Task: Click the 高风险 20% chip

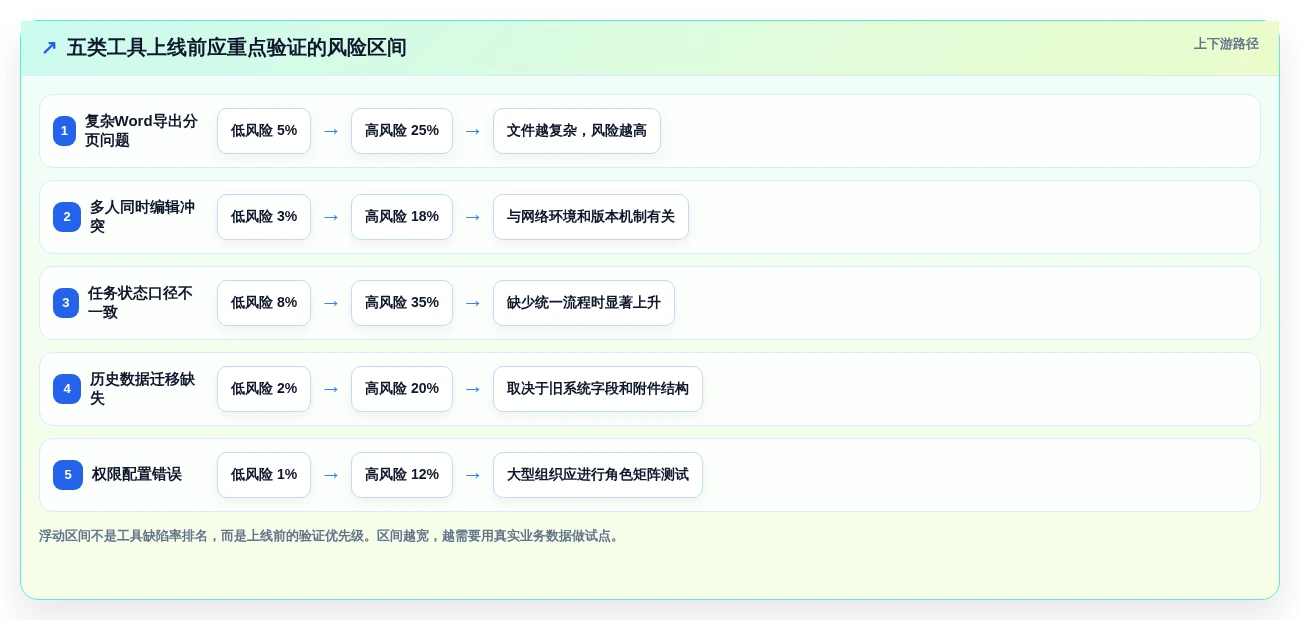Action: point(402,389)
